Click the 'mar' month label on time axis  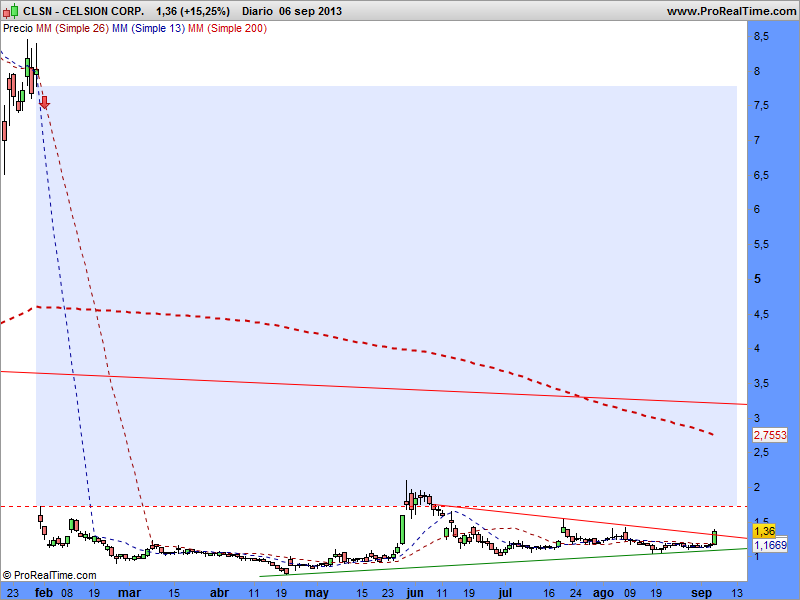coord(129,593)
